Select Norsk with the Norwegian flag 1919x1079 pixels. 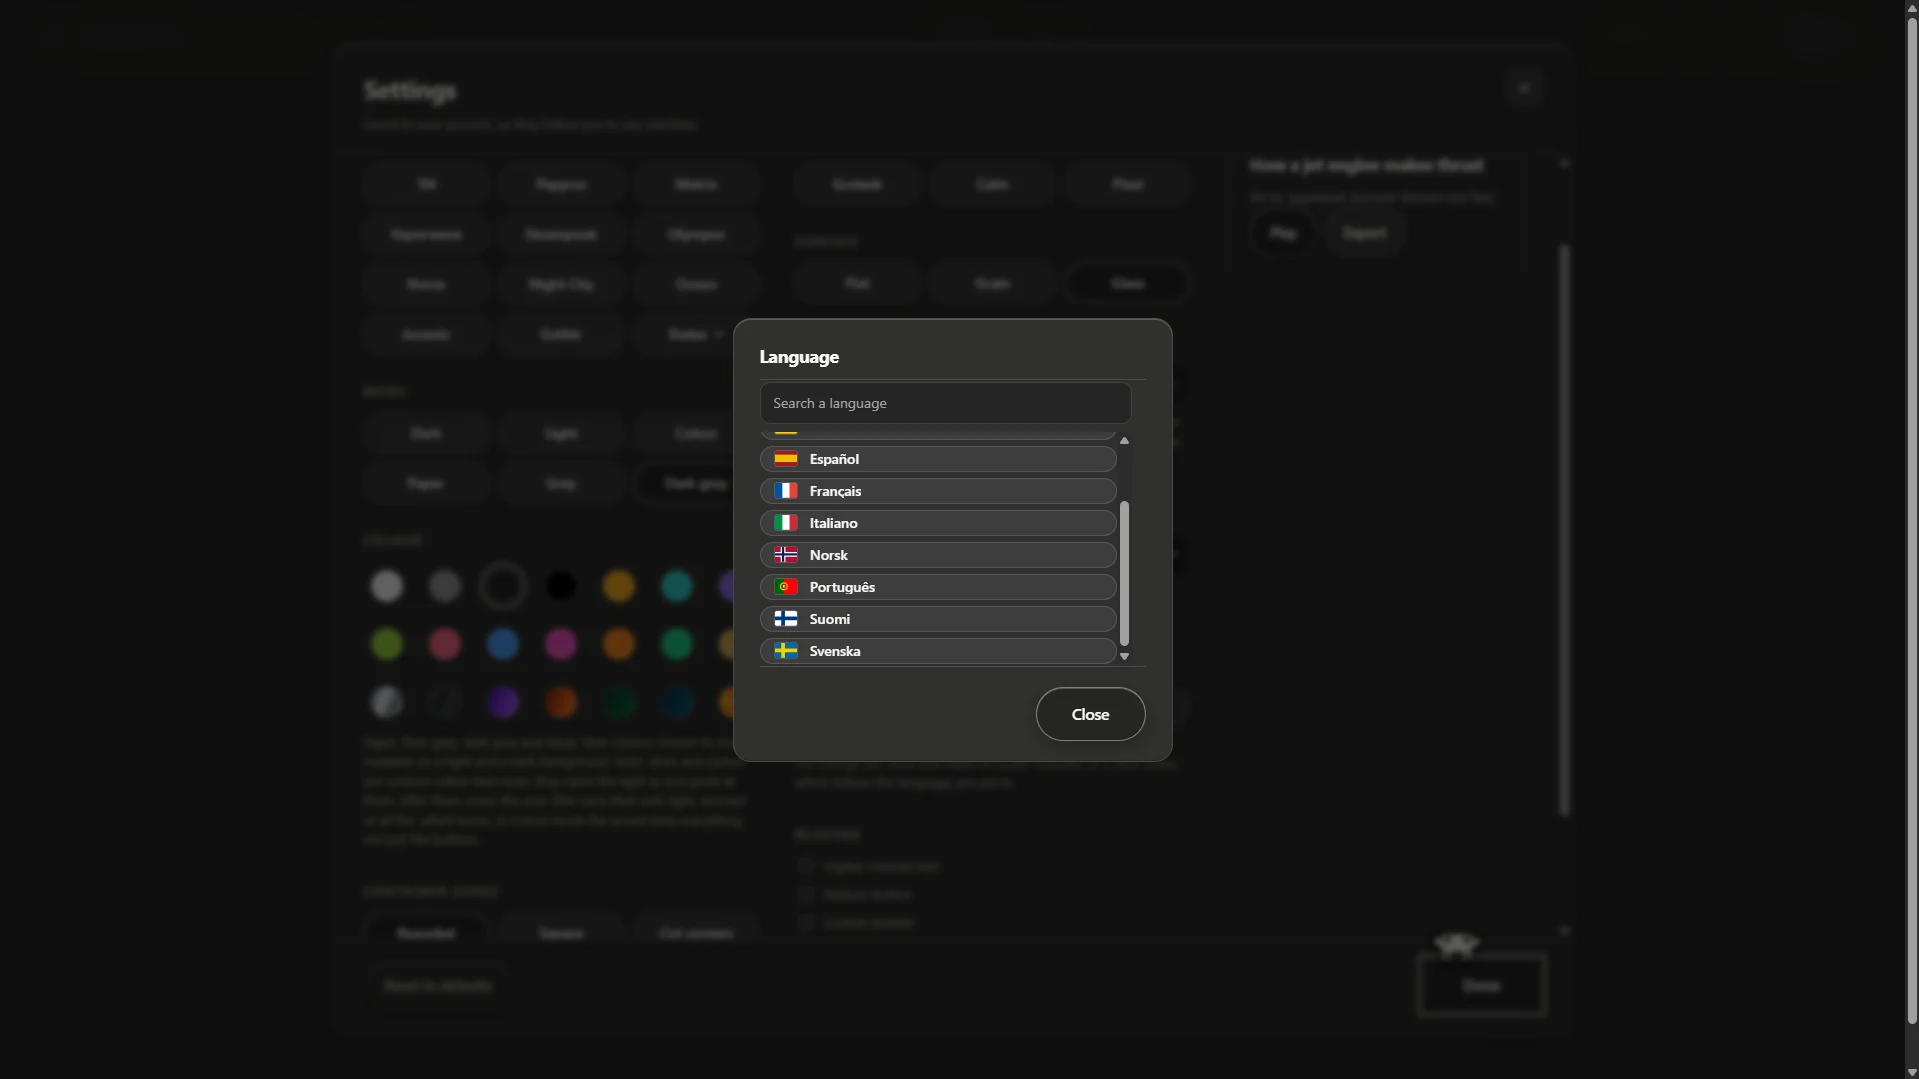938,555
